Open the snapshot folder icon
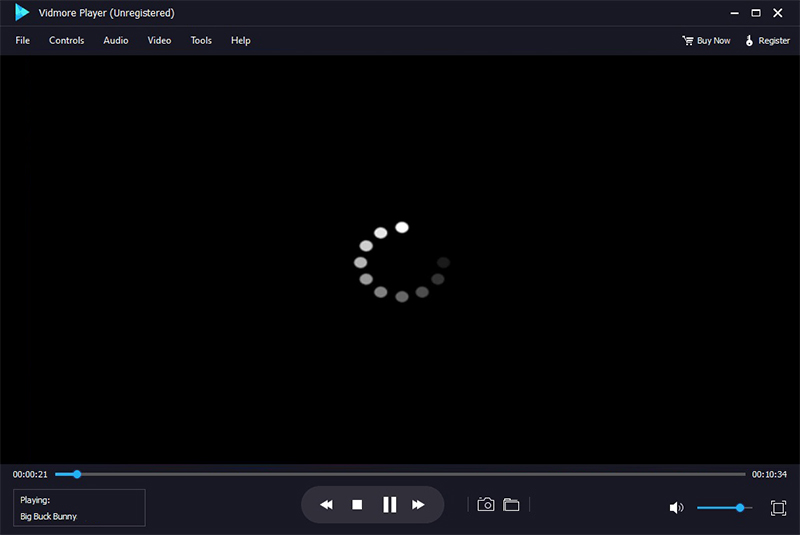 511,505
